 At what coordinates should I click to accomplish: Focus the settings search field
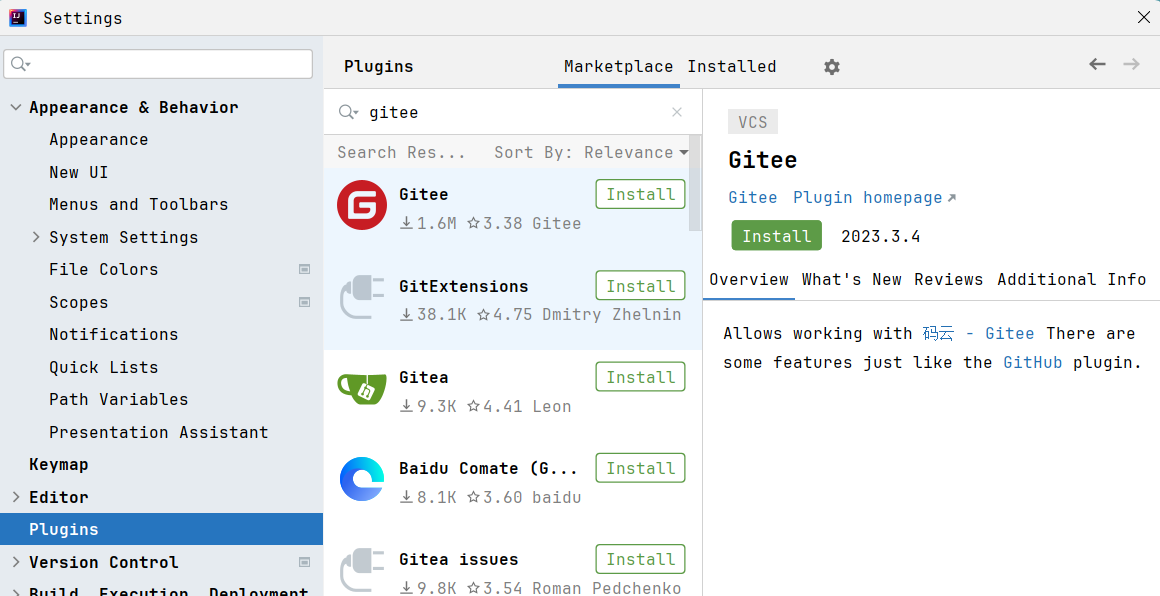pos(158,64)
